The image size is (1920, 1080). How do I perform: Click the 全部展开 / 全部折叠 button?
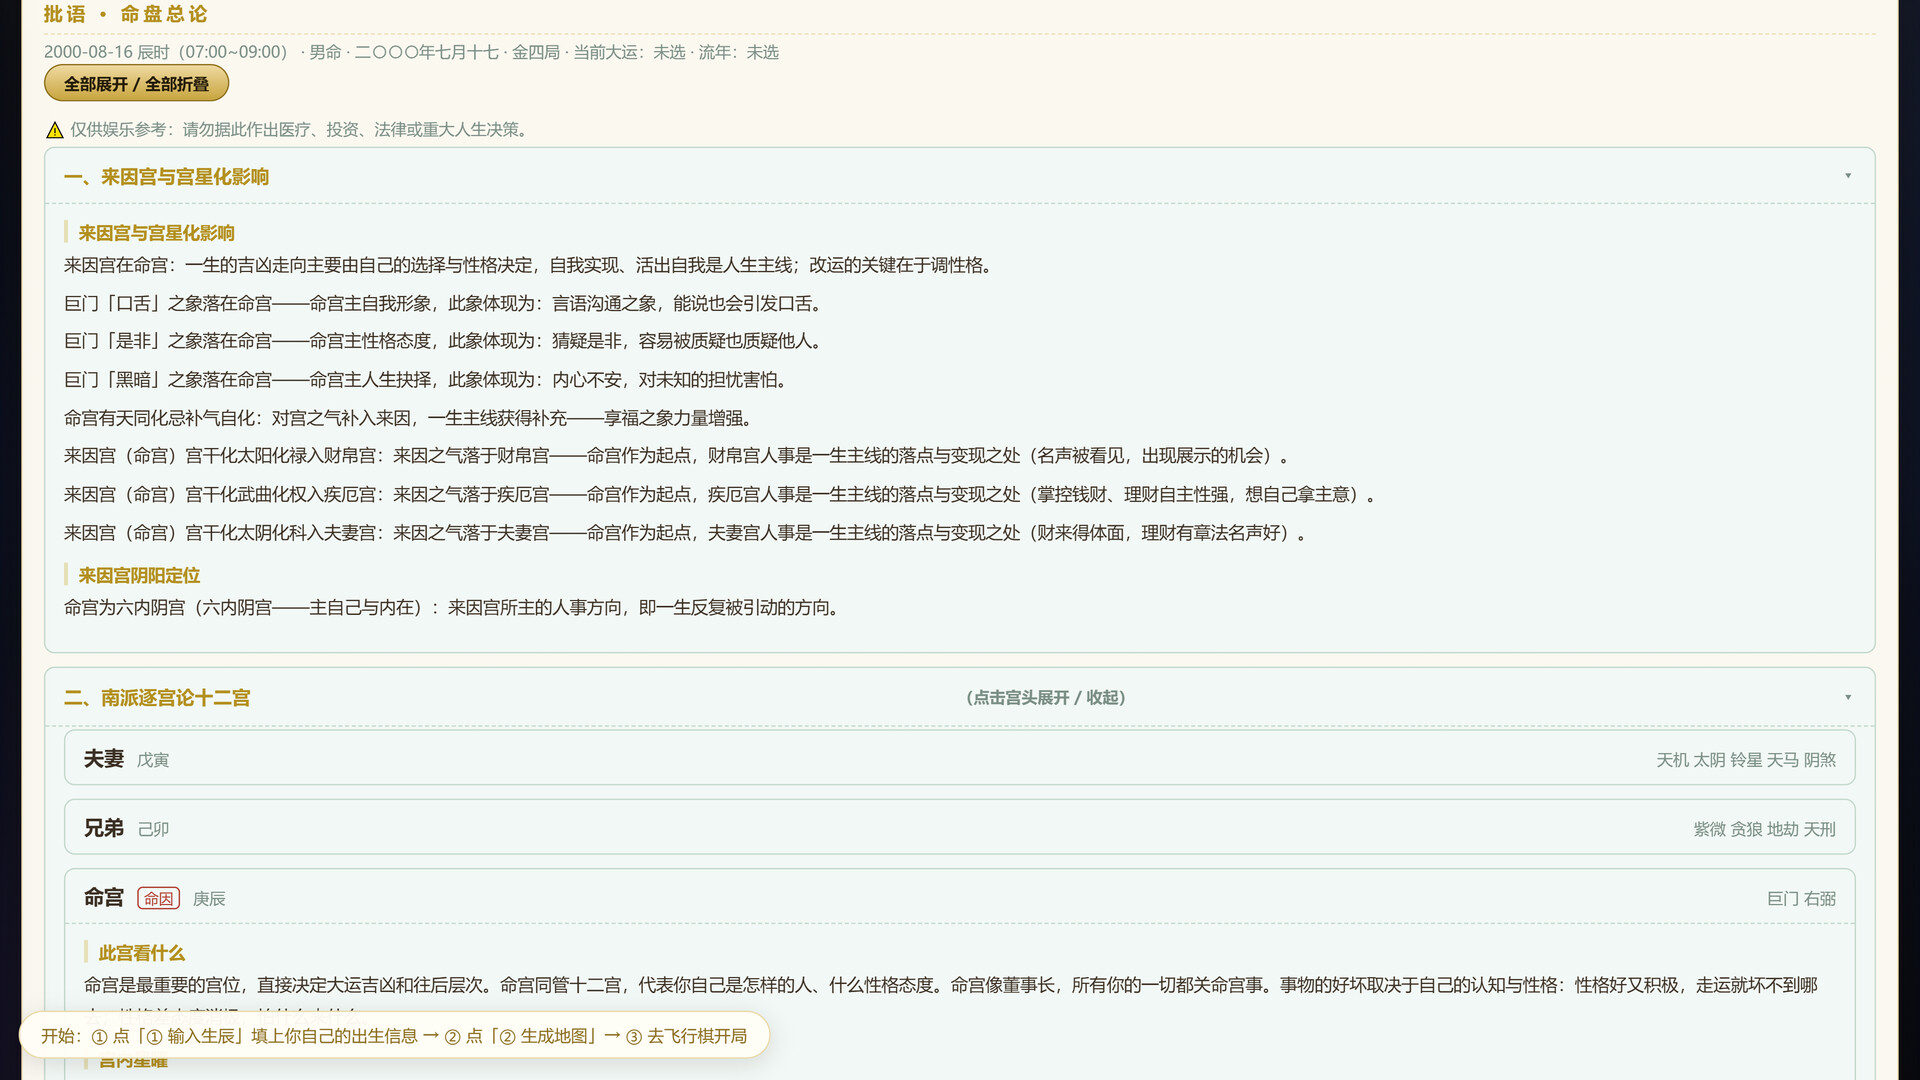pyautogui.click(x=136, y=84)
